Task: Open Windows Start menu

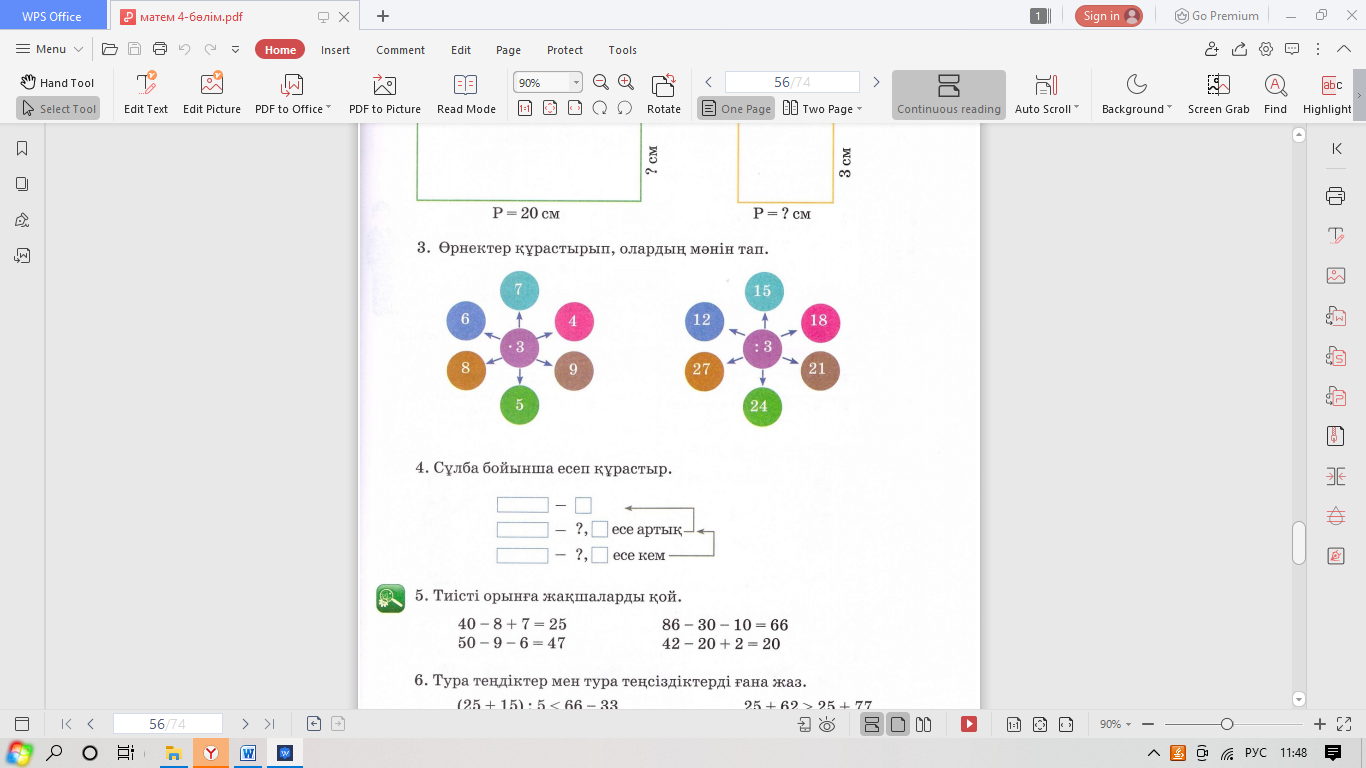Action: 19,753
